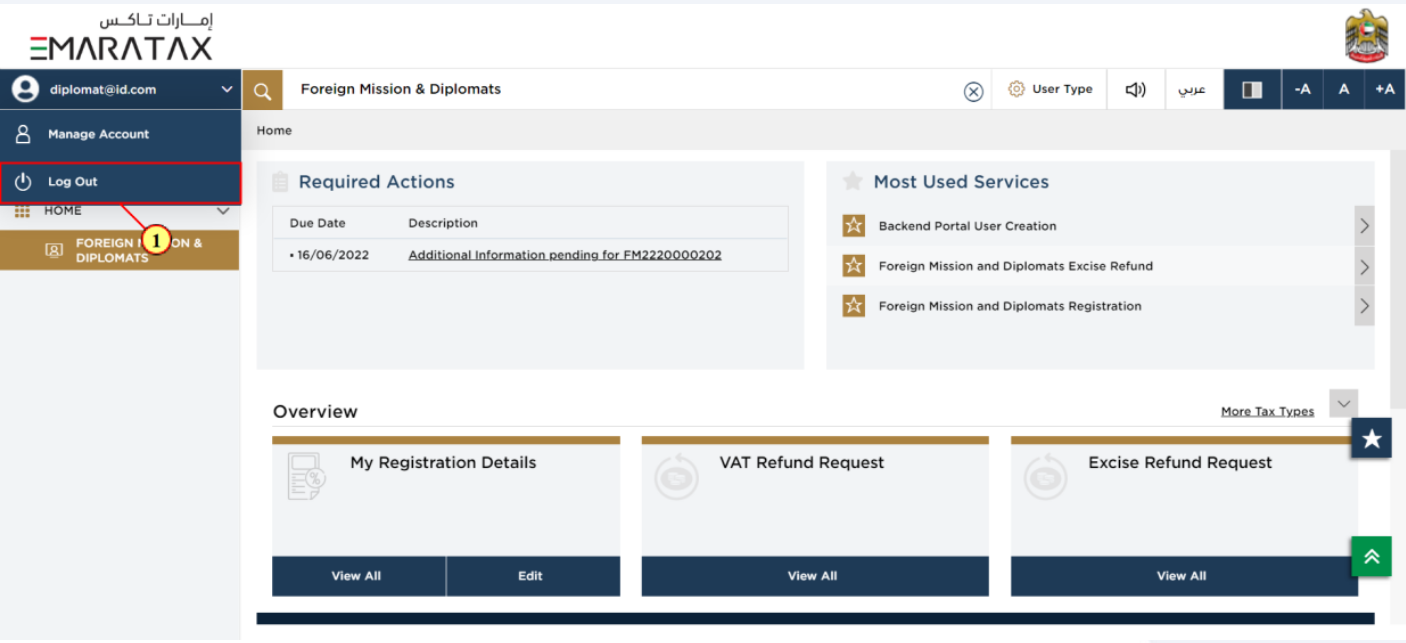This screenshot has width=1406, height=643.
Task: Click View All under VAT Refund Request
Action: [x=815, y=576]
